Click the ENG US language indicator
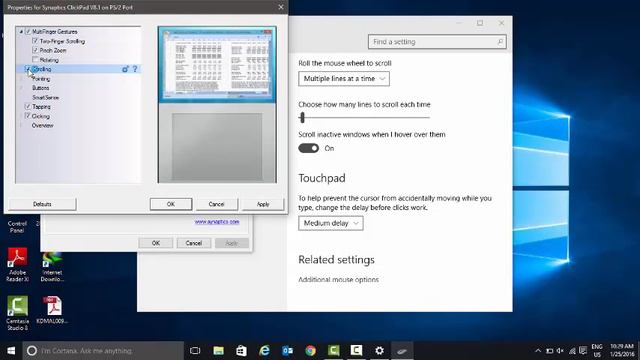 pos(597,351)
